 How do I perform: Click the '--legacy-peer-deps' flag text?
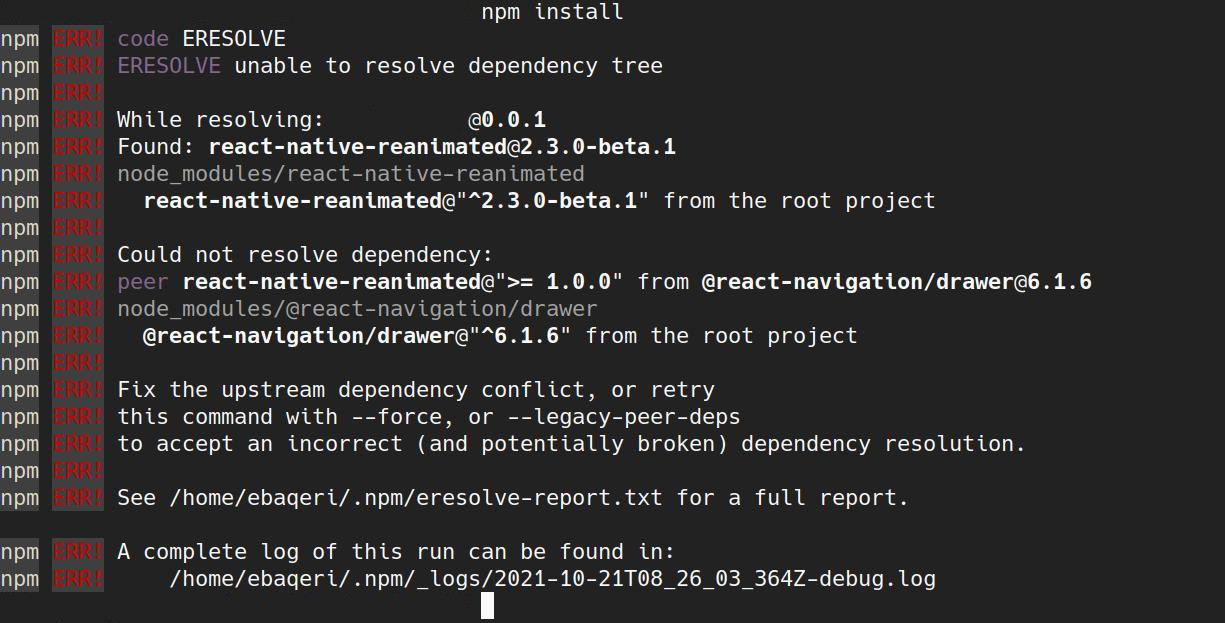tap(623, 417)
